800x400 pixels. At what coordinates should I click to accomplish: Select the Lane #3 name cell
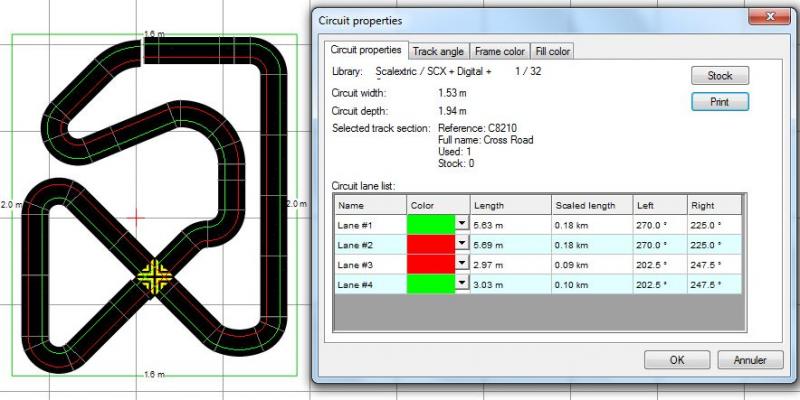point(370,264)
